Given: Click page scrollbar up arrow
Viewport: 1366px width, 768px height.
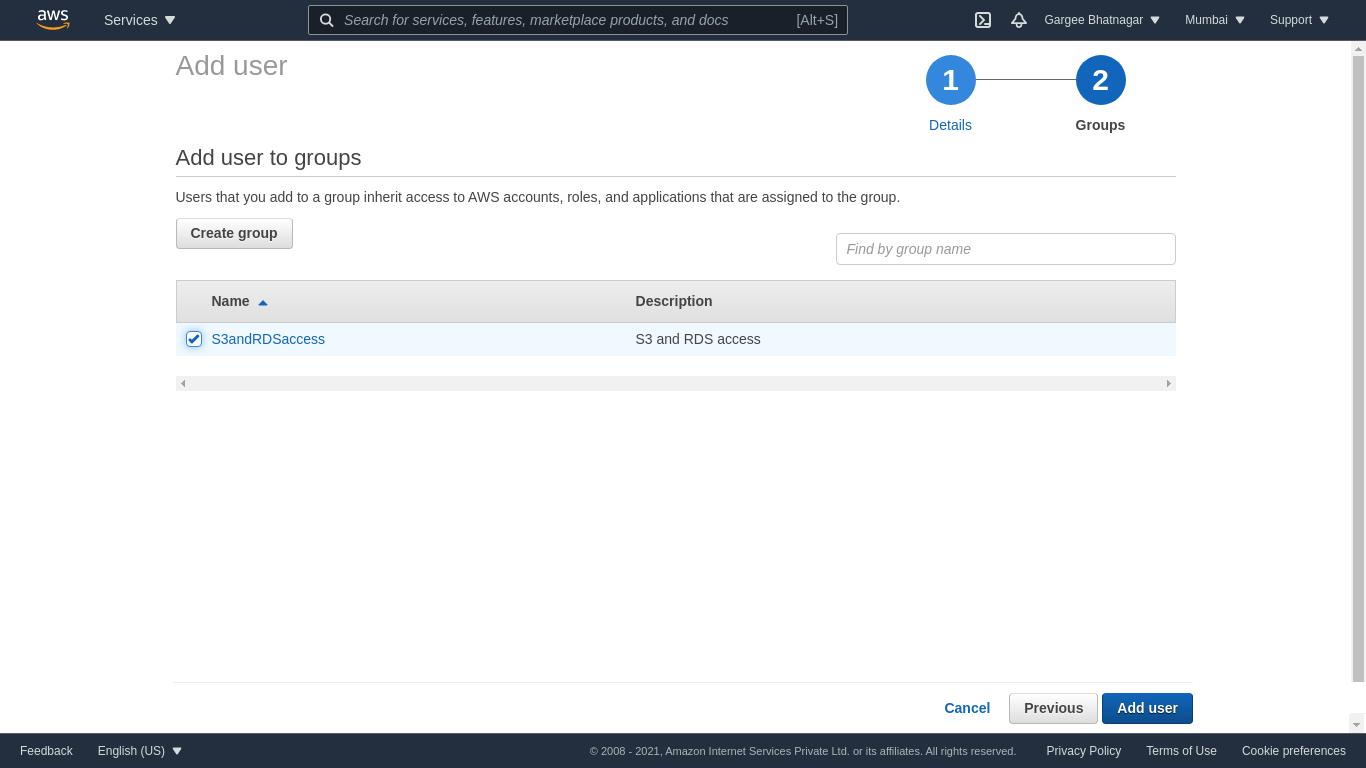Looking at the screenshot, I should pyautogui.click(x=1357, y=48).
